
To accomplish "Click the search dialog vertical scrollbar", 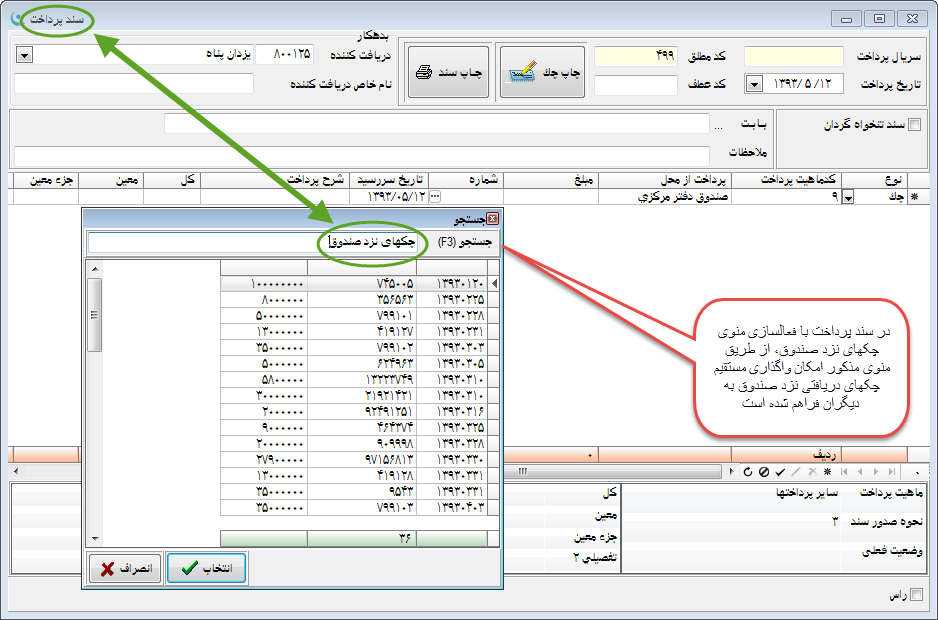I will [x=95, y=400].
